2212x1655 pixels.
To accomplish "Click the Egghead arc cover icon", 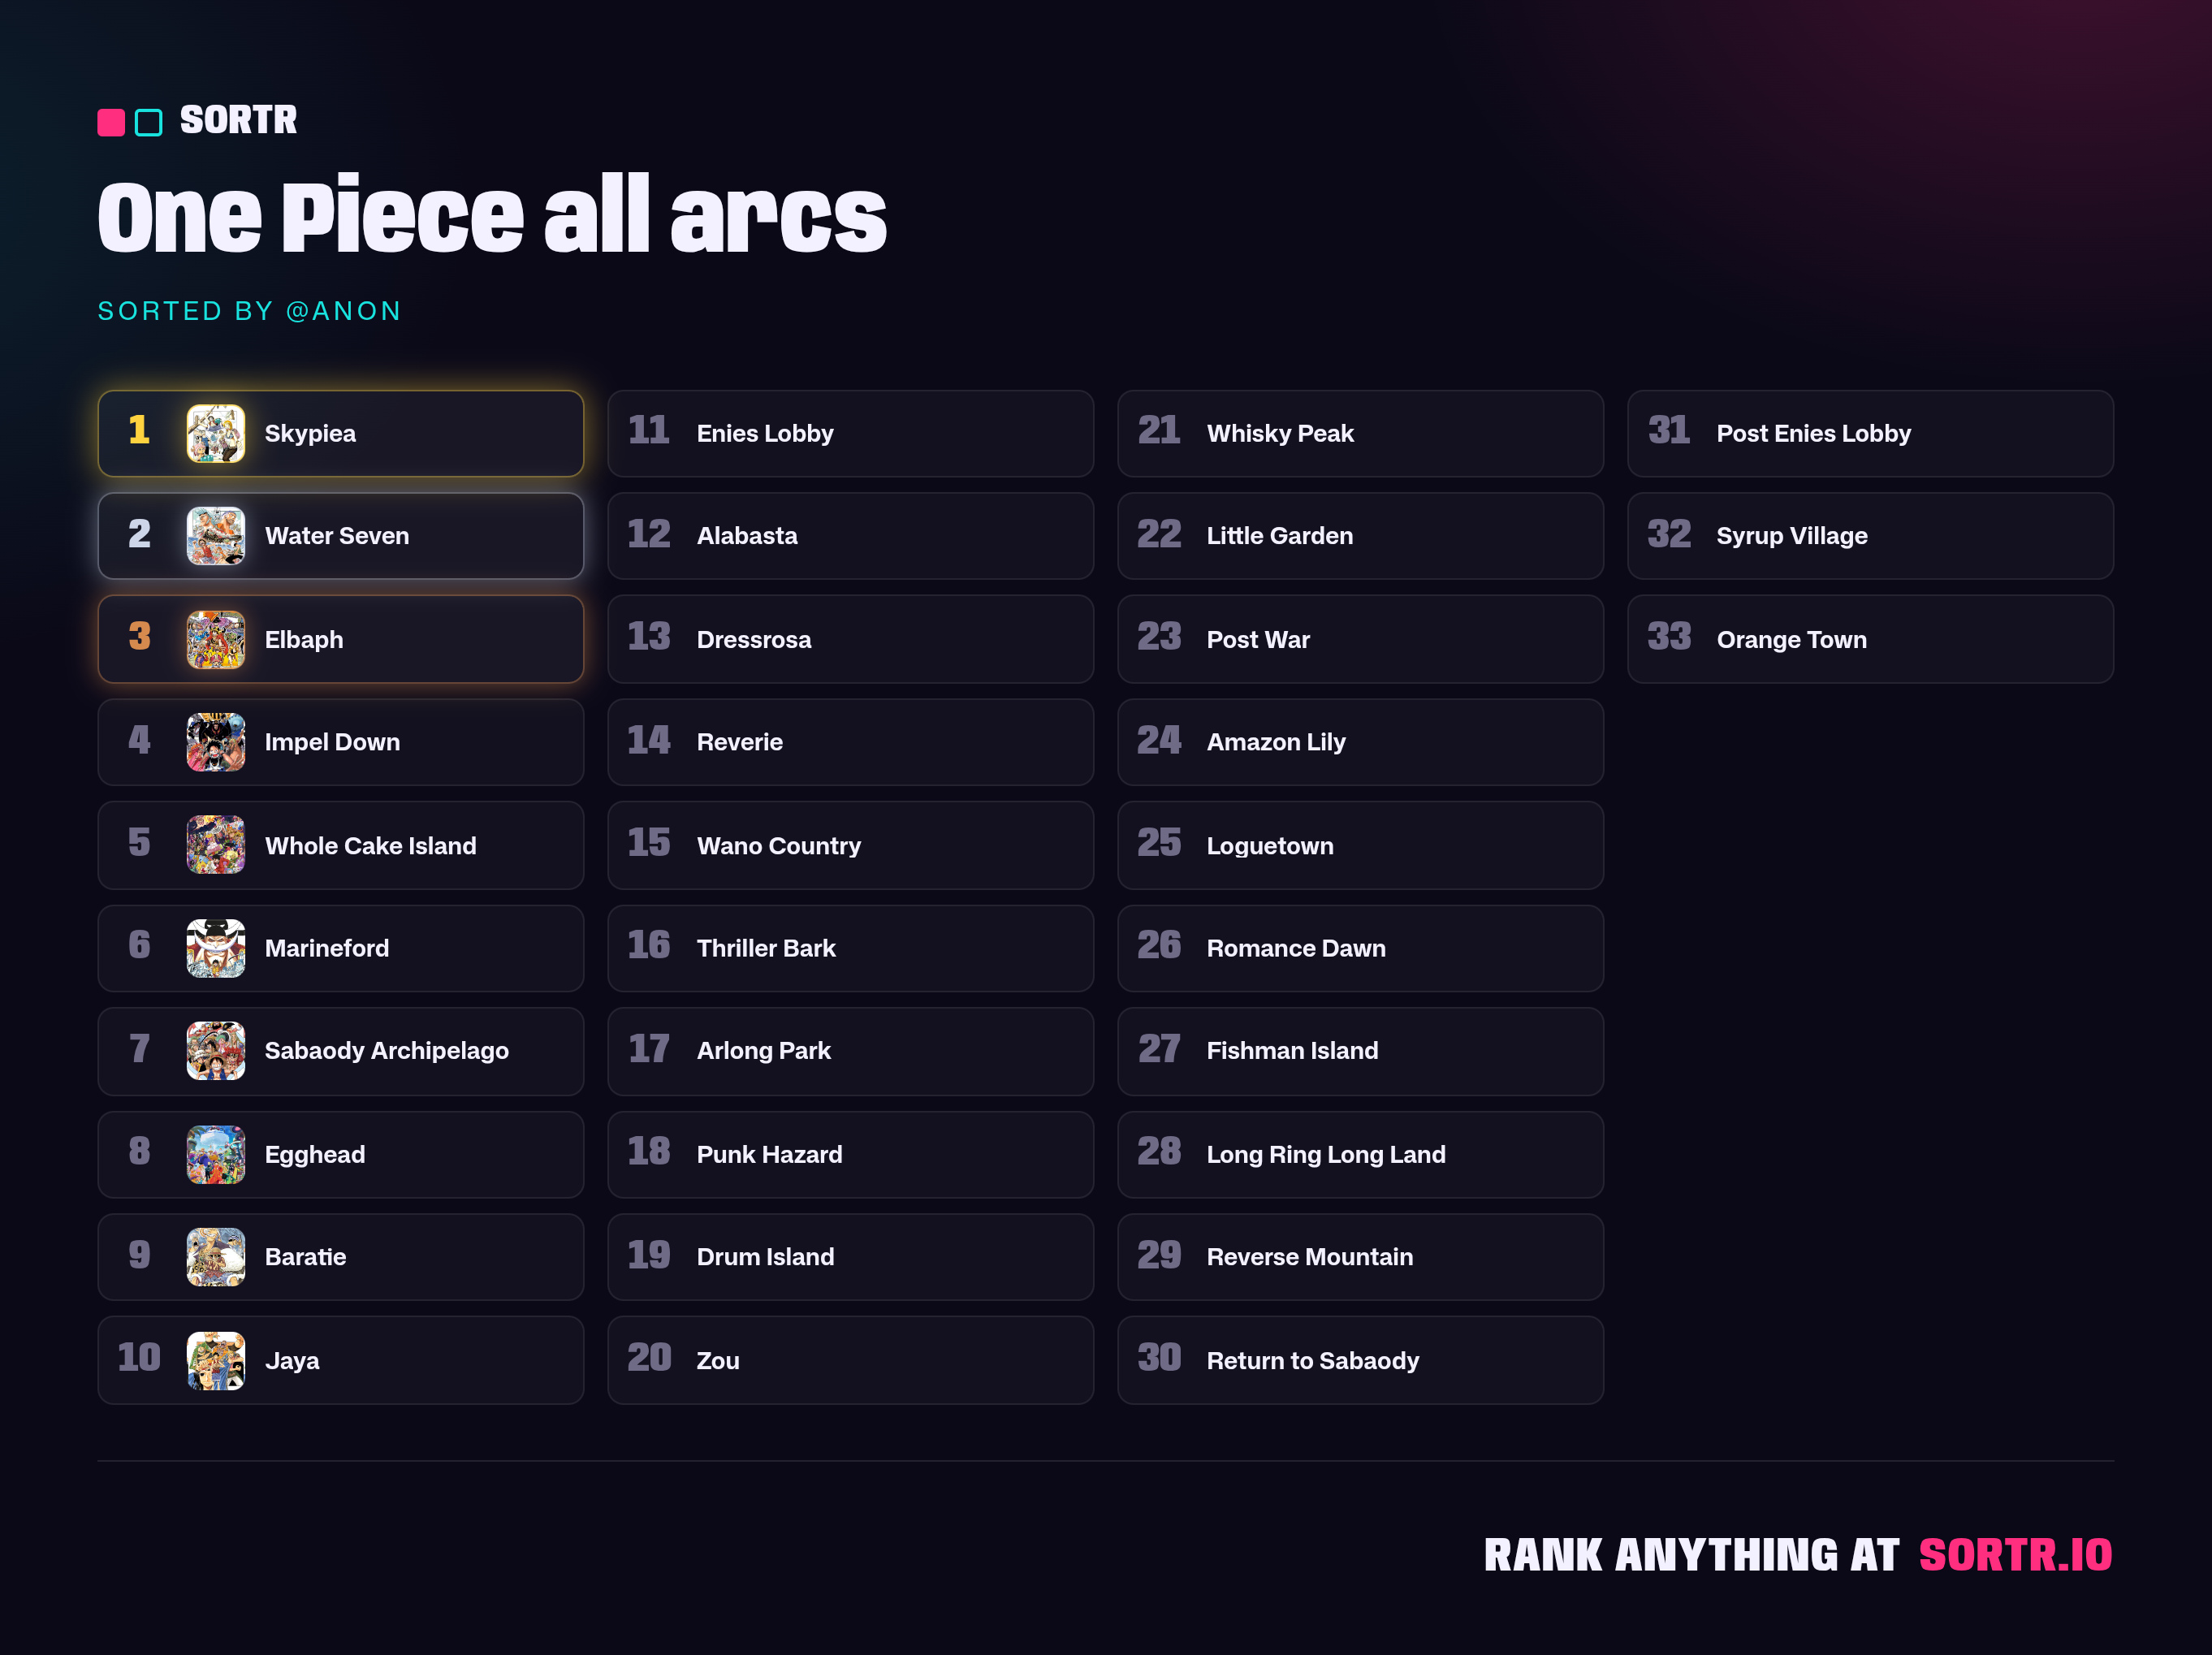I will (x=216, y=1154).
